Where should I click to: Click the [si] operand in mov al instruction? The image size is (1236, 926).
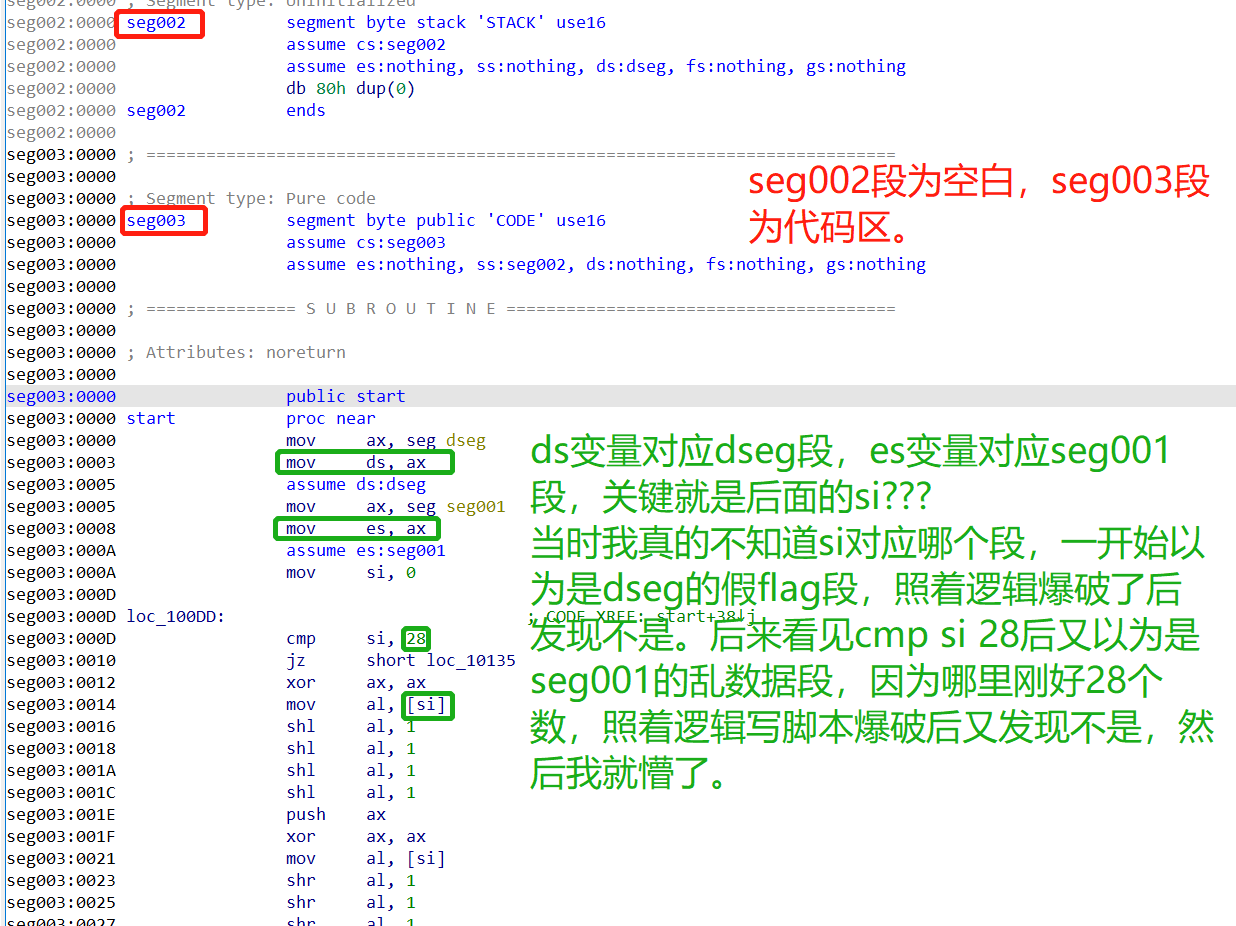[427, 704]
